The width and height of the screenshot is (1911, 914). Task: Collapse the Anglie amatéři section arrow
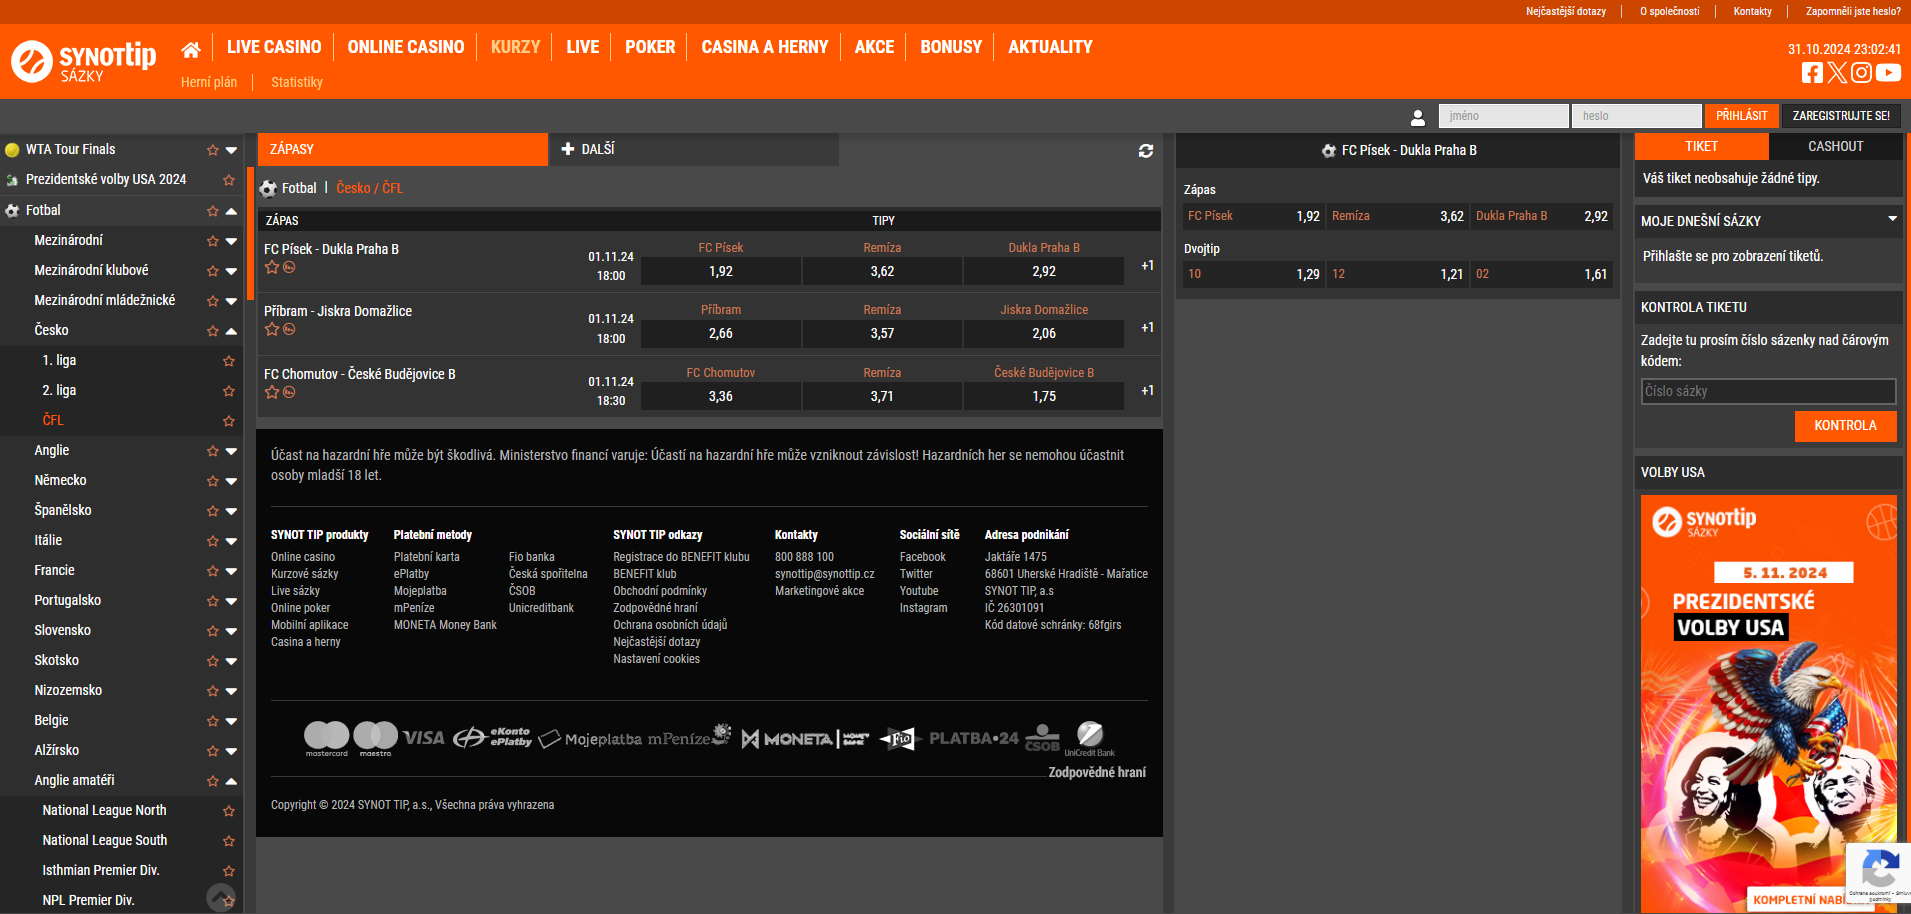pyautogui.click(x=231, y=781)
